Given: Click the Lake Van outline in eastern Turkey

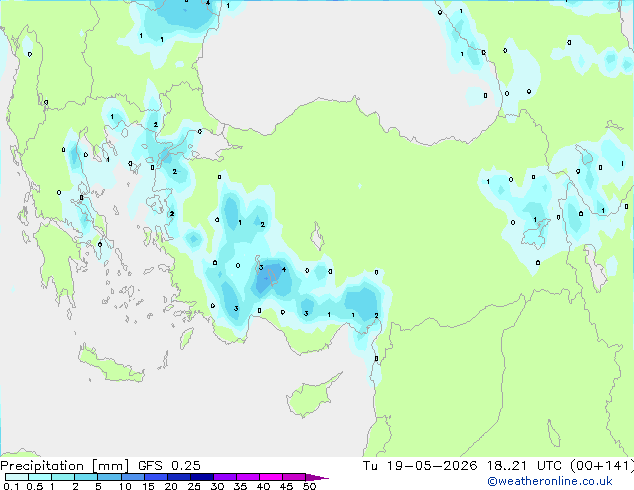Looking at the screenshot, I should pyautogui.click(x=535, y=234).
